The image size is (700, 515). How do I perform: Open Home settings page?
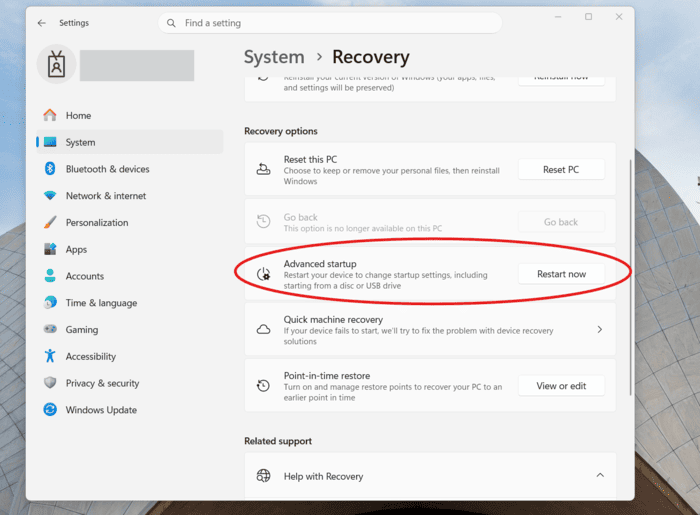[129, 115]
